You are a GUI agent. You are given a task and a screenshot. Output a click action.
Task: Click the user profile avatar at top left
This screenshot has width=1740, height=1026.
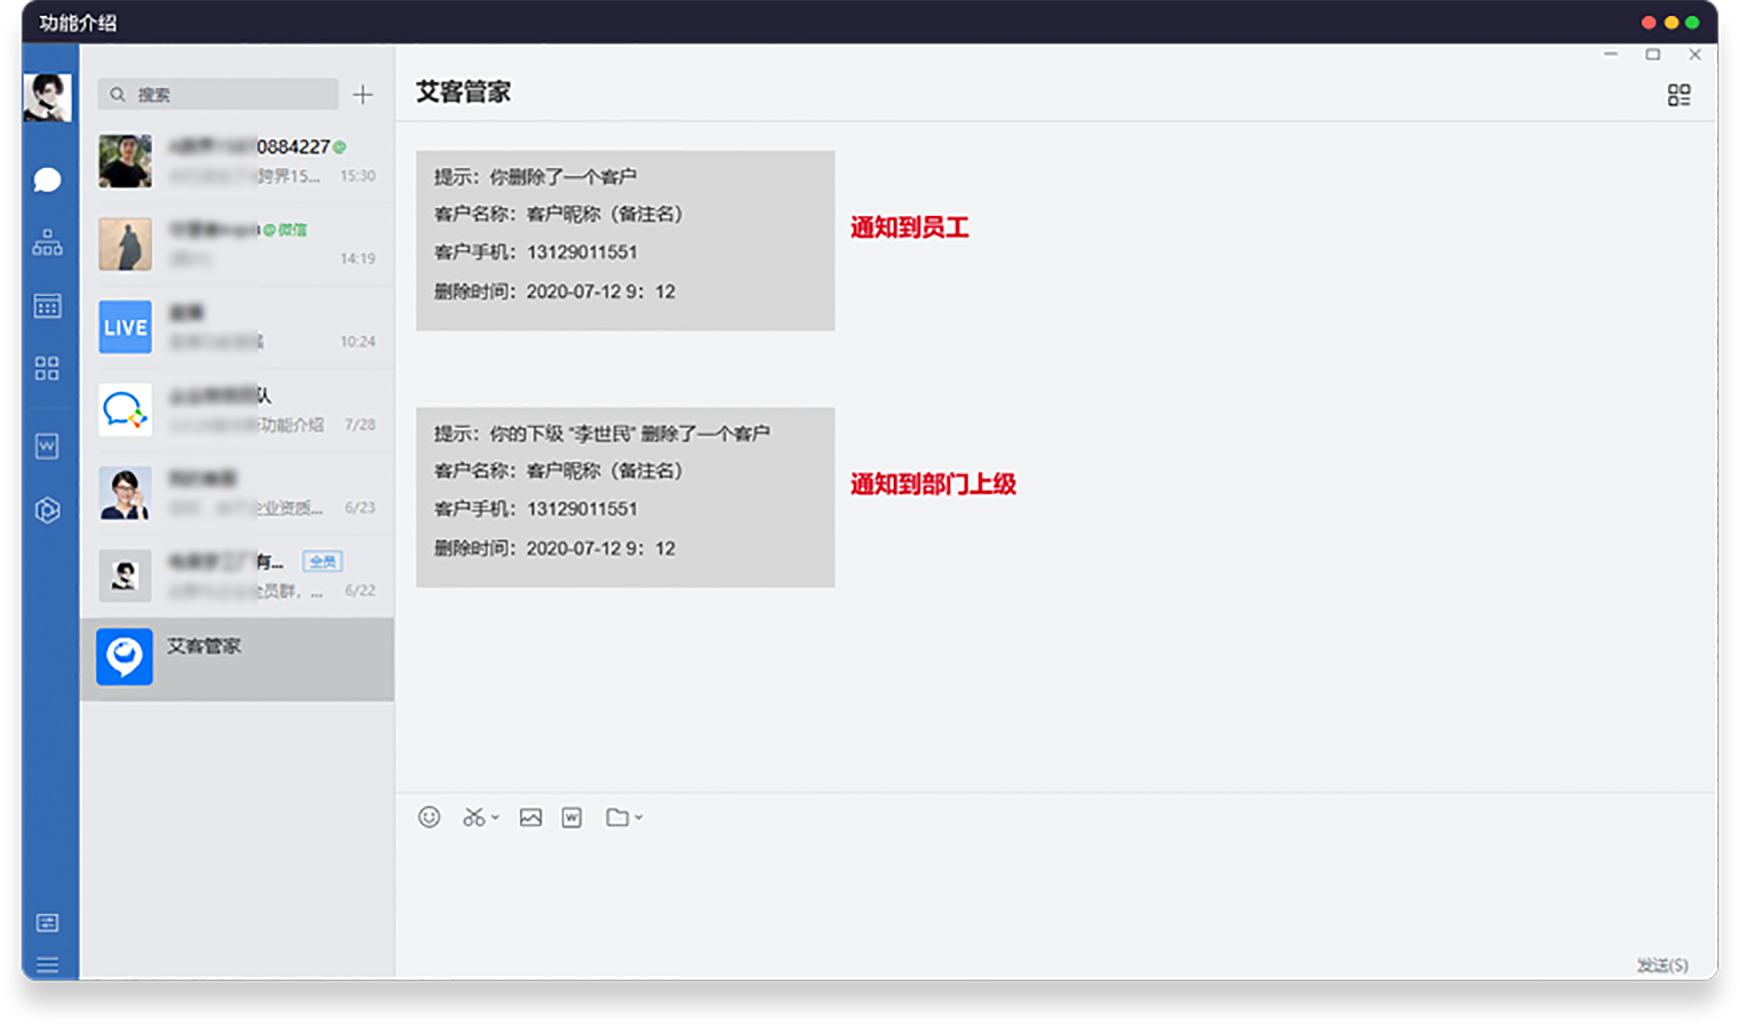47,97
